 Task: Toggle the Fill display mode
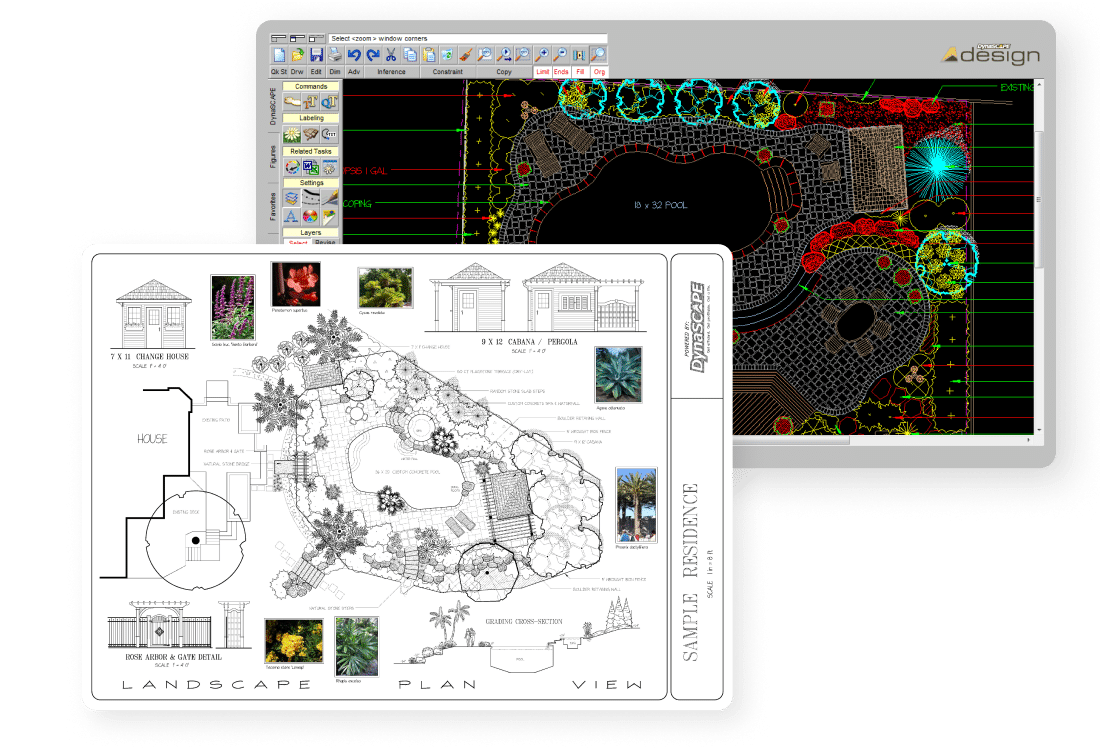(579, 71)
